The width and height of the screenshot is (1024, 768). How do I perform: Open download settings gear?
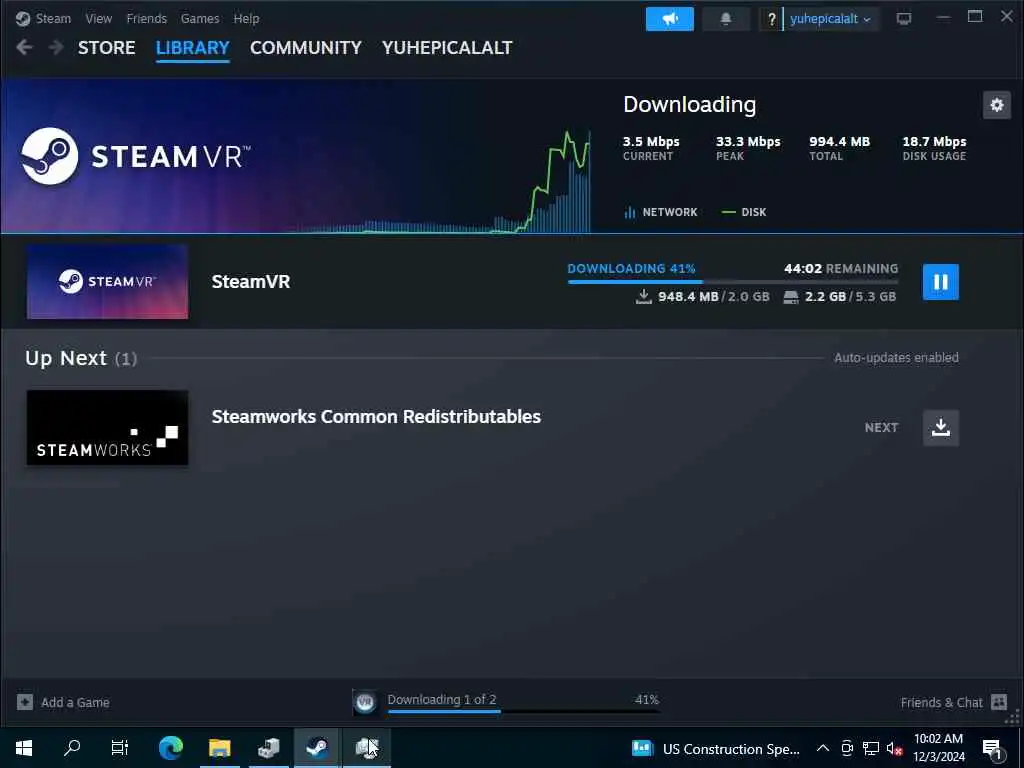pos(997,105)
